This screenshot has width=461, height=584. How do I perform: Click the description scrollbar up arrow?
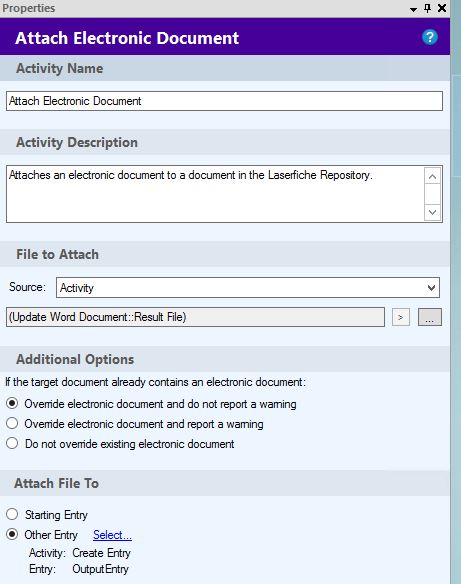pyautogui.click(x=432, y=177)
